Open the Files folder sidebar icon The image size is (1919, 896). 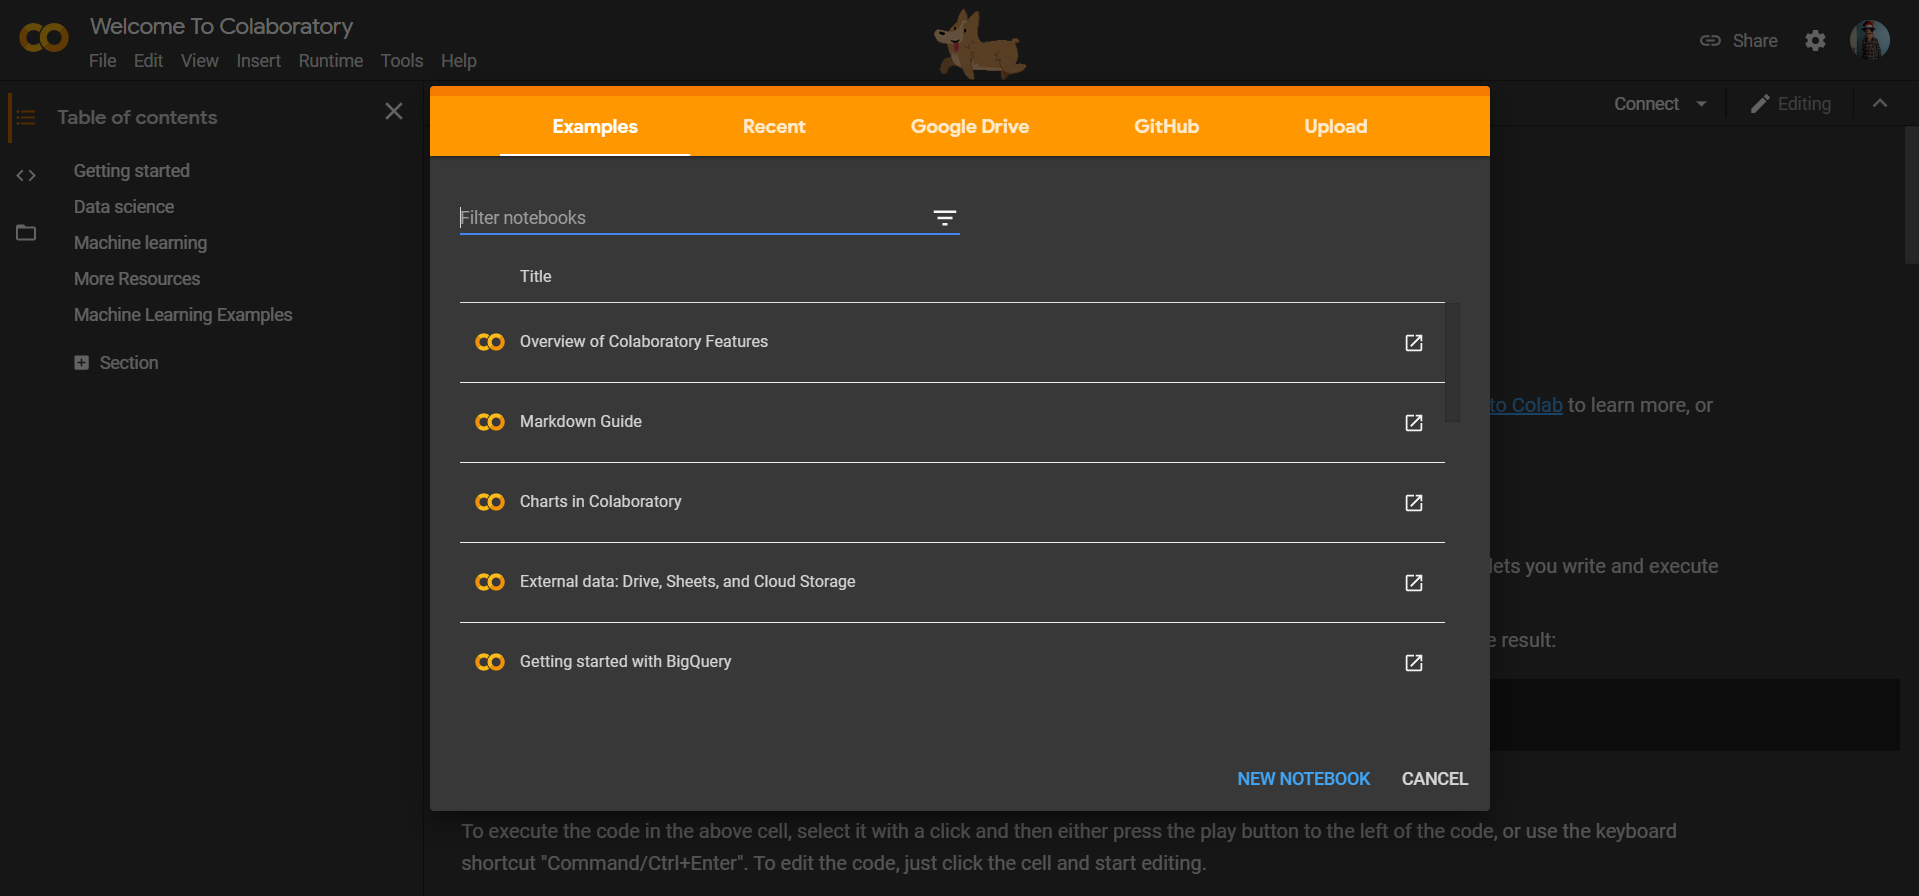(26, 233)
